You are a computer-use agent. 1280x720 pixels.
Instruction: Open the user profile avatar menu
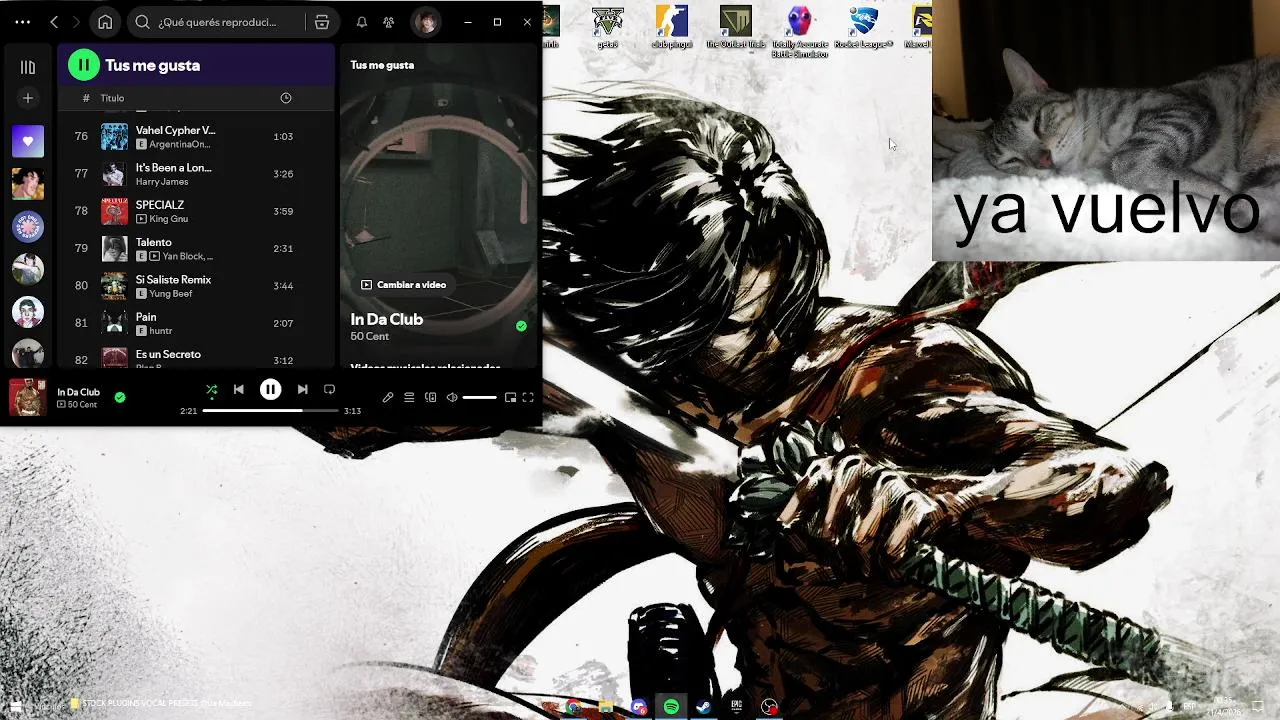[426, 22]
